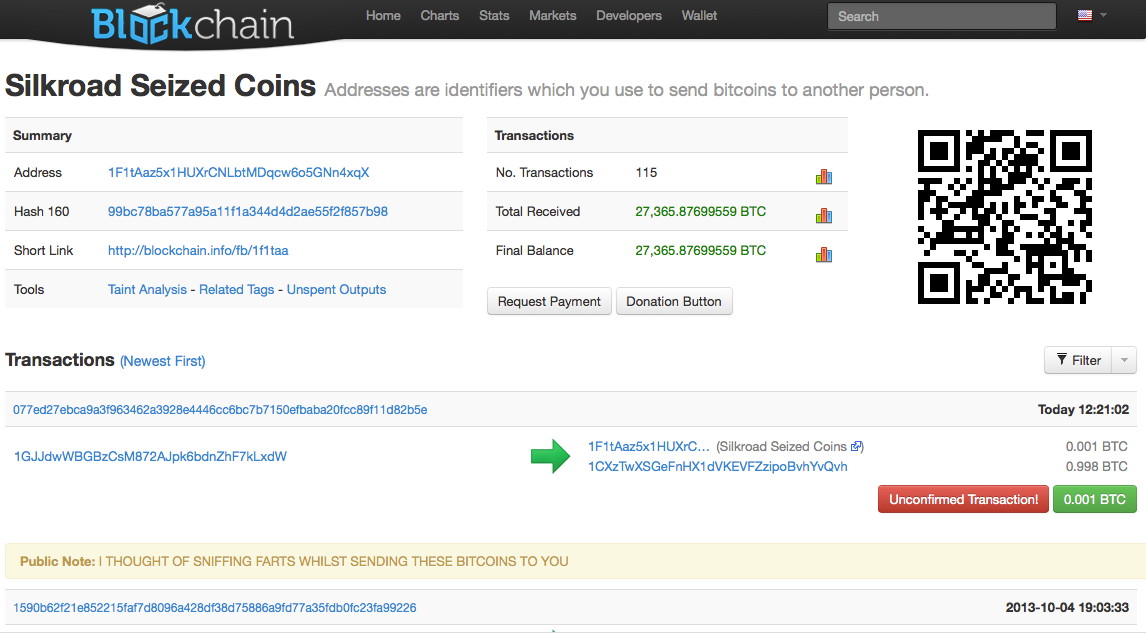The image size is (1146, 635).
Task: Click the Donation Button
Action: click(674, 300)
